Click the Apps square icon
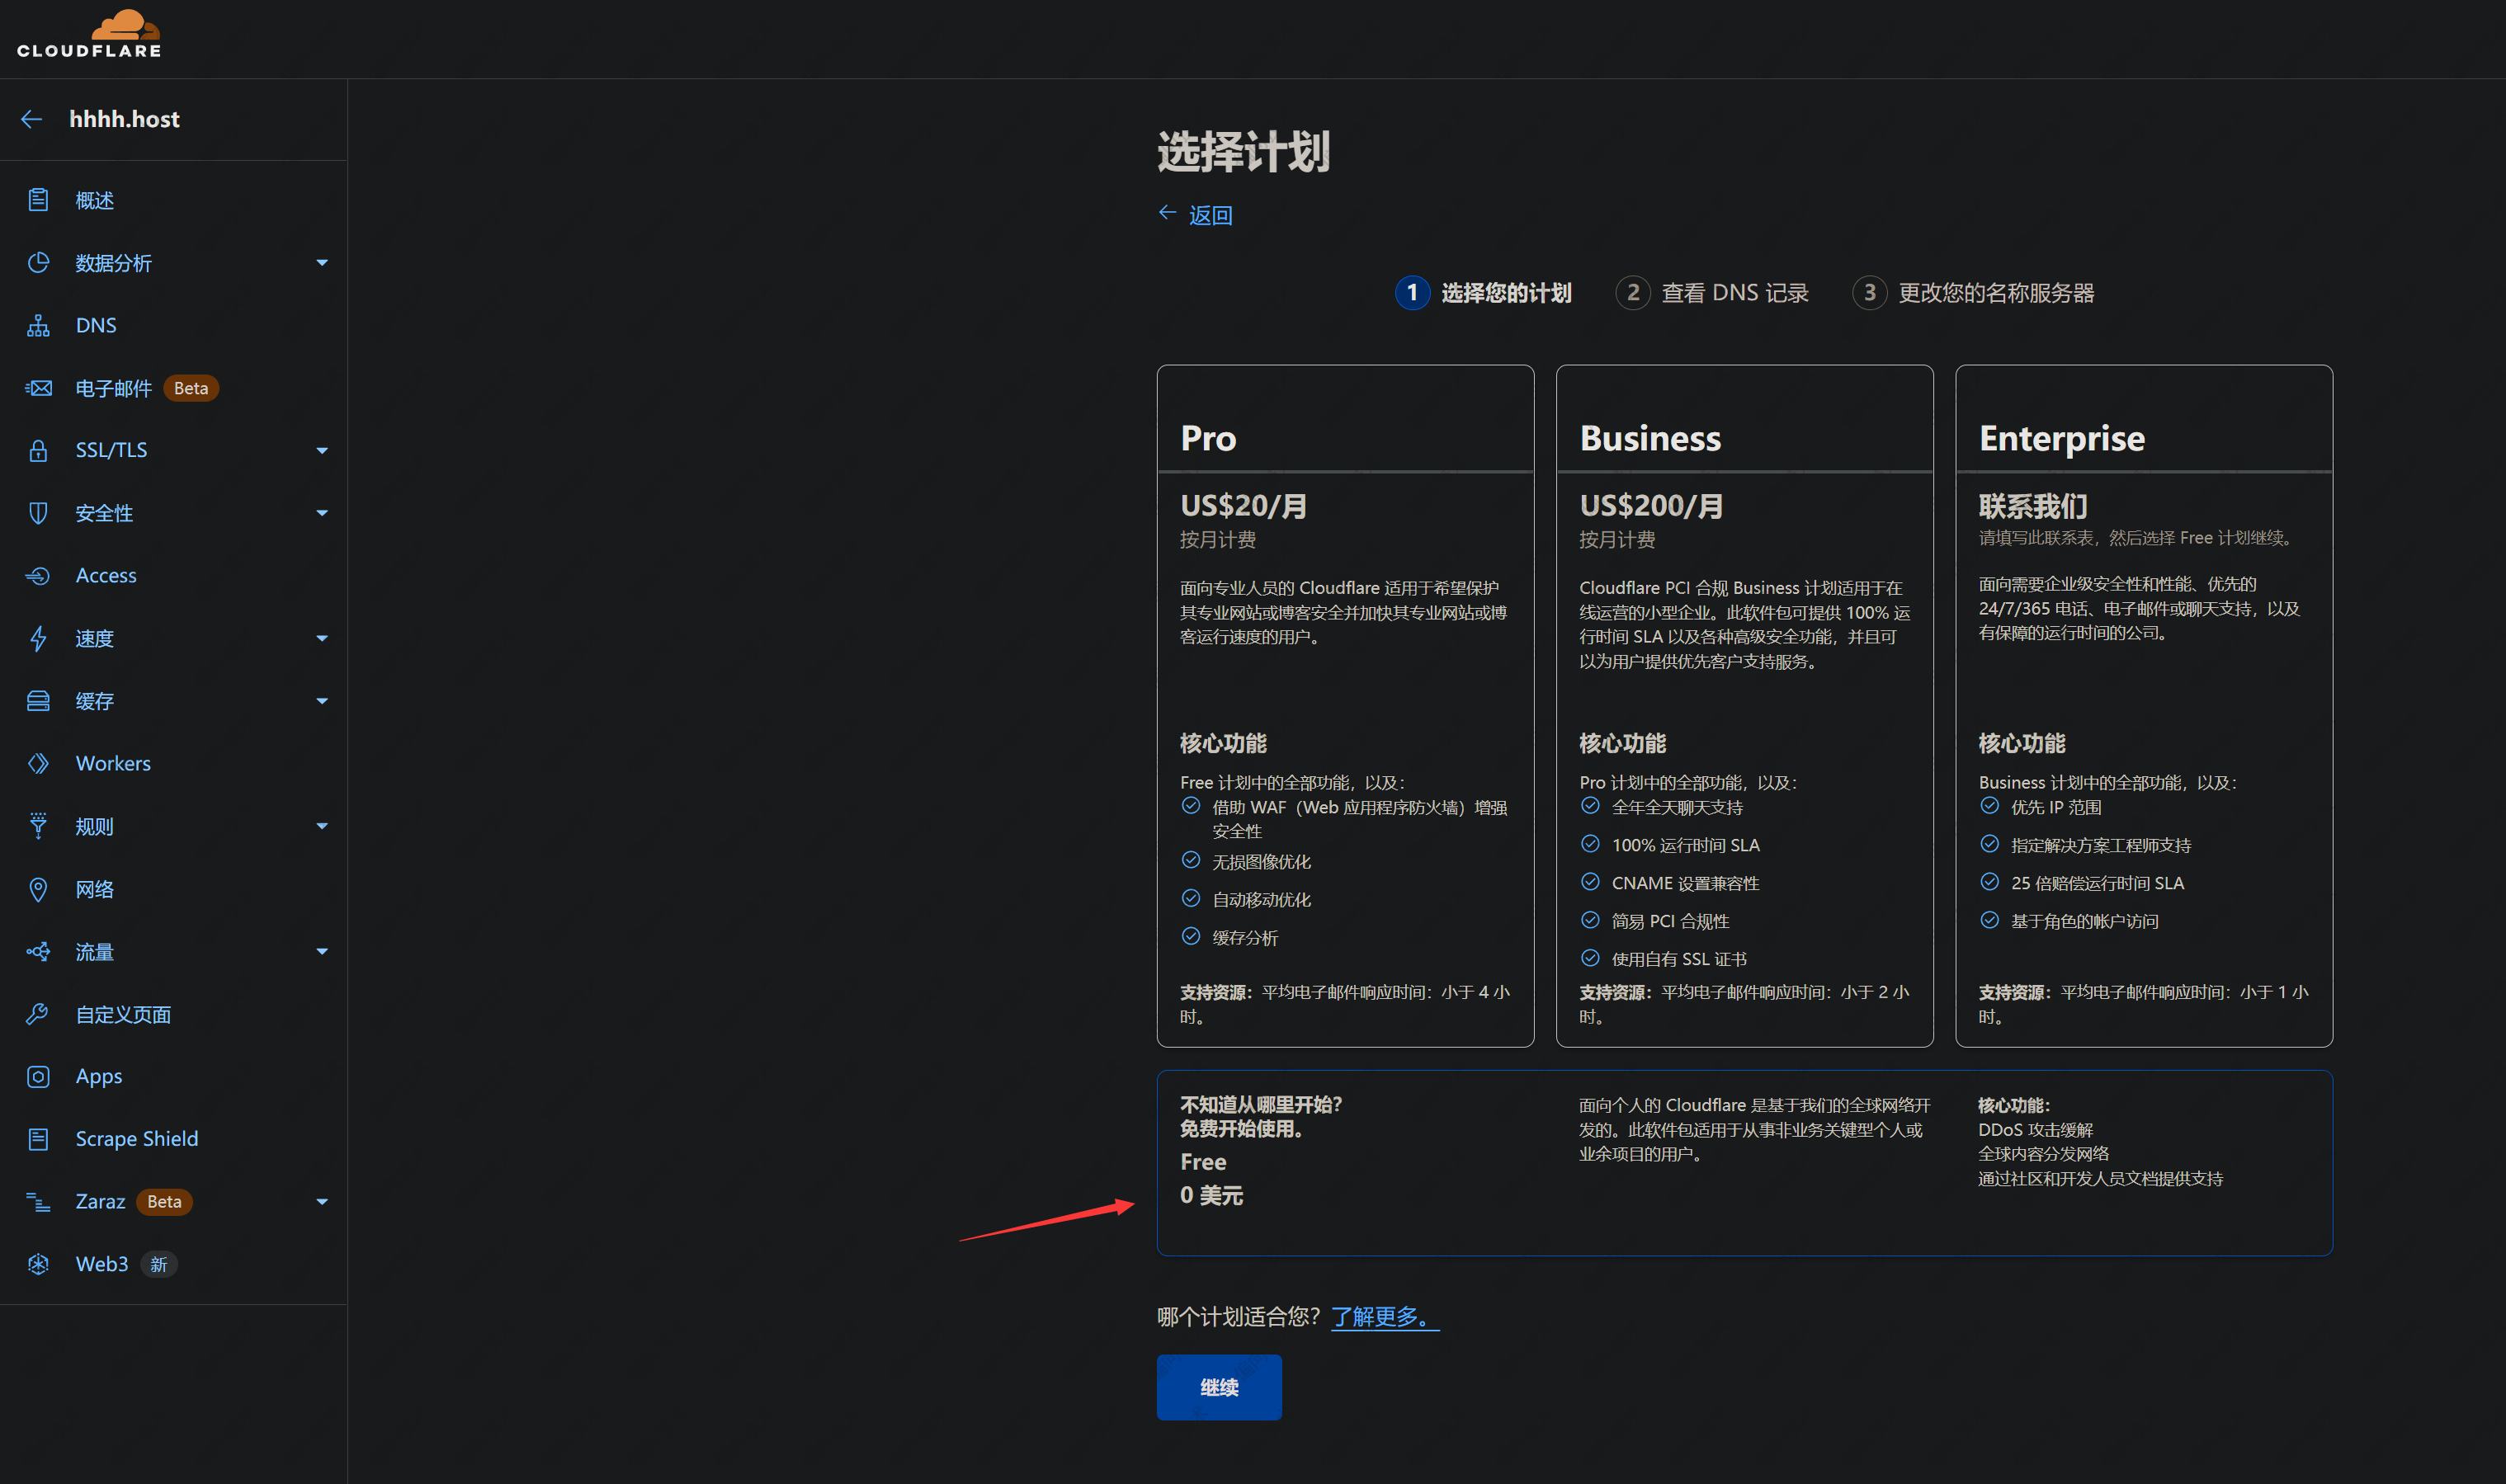The image size is (2506, 1484). click(38, 1077)
